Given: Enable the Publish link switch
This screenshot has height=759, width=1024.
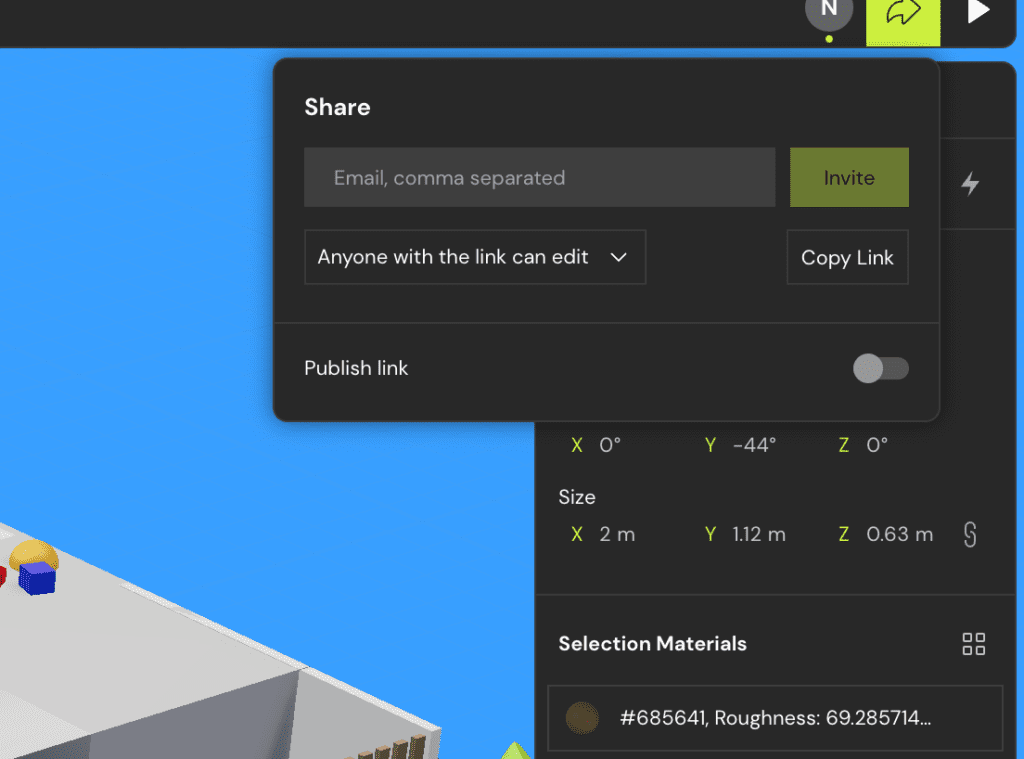Looking at the screenshot, I should (x=880, y=368).
